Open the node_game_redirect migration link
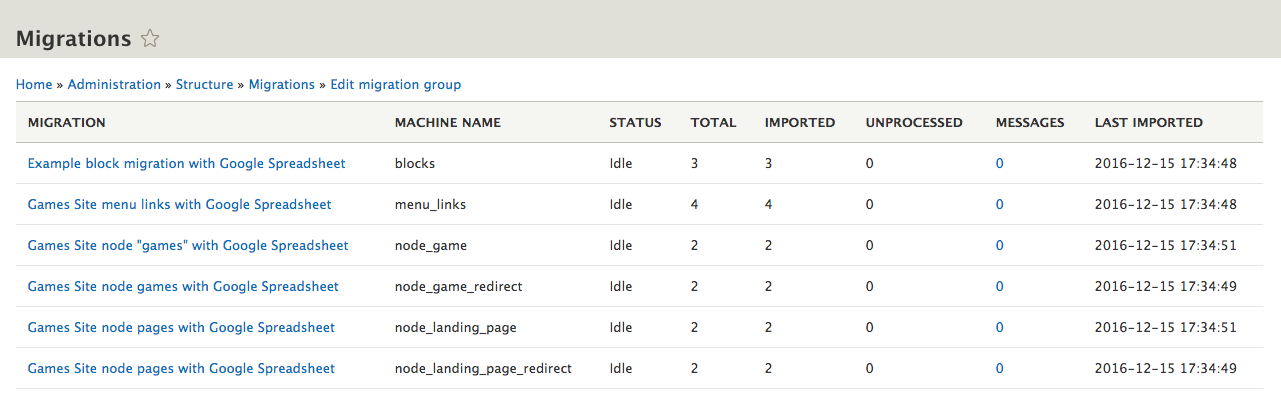This screenshot has height=409, width=1281. [x=183, y=286]
